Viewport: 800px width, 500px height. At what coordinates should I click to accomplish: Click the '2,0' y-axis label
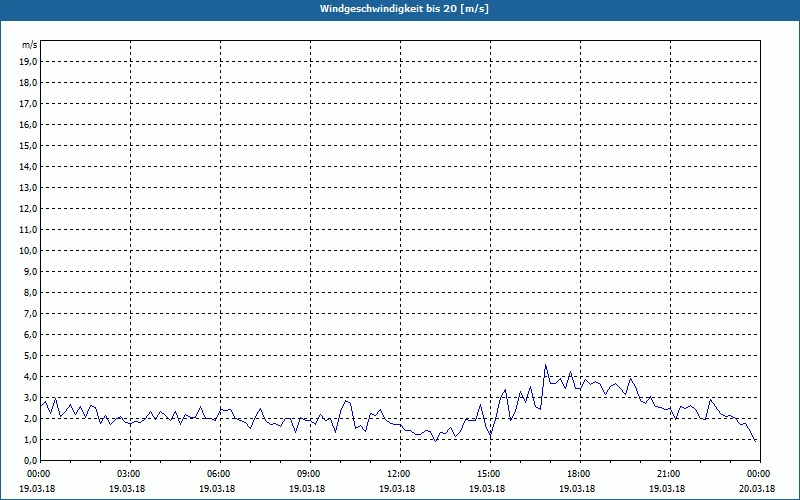30,418
